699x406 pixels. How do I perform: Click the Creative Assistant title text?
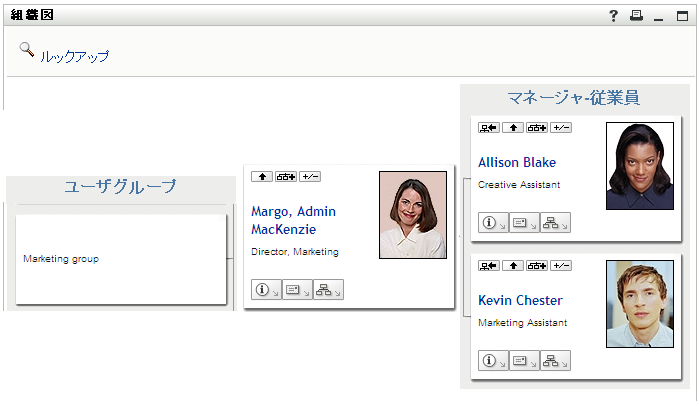[x=519, y=185]
